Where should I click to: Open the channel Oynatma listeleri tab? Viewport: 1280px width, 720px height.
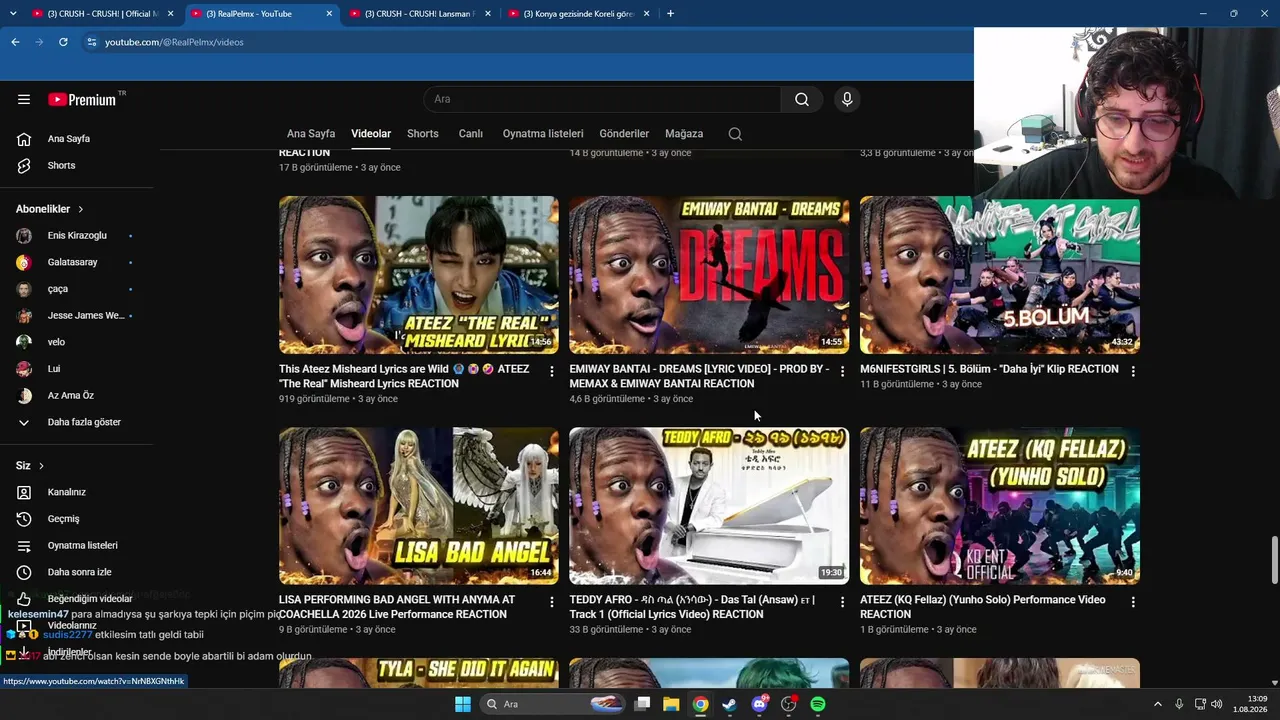tap(543, 134)
